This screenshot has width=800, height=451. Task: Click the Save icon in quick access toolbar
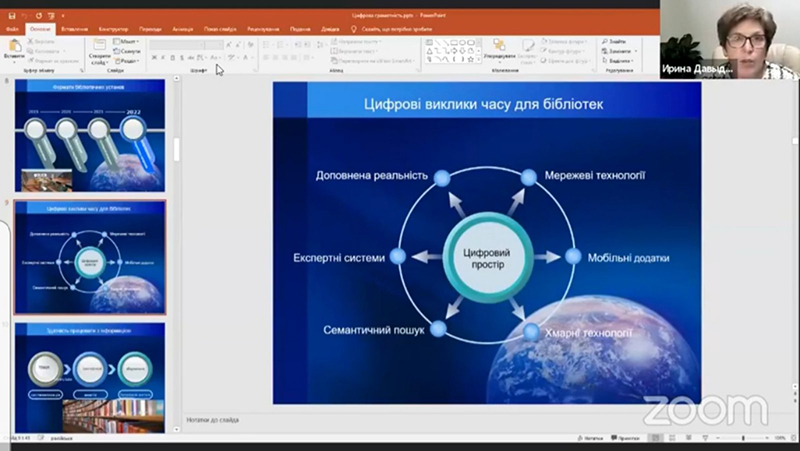(x=12, y=16)
